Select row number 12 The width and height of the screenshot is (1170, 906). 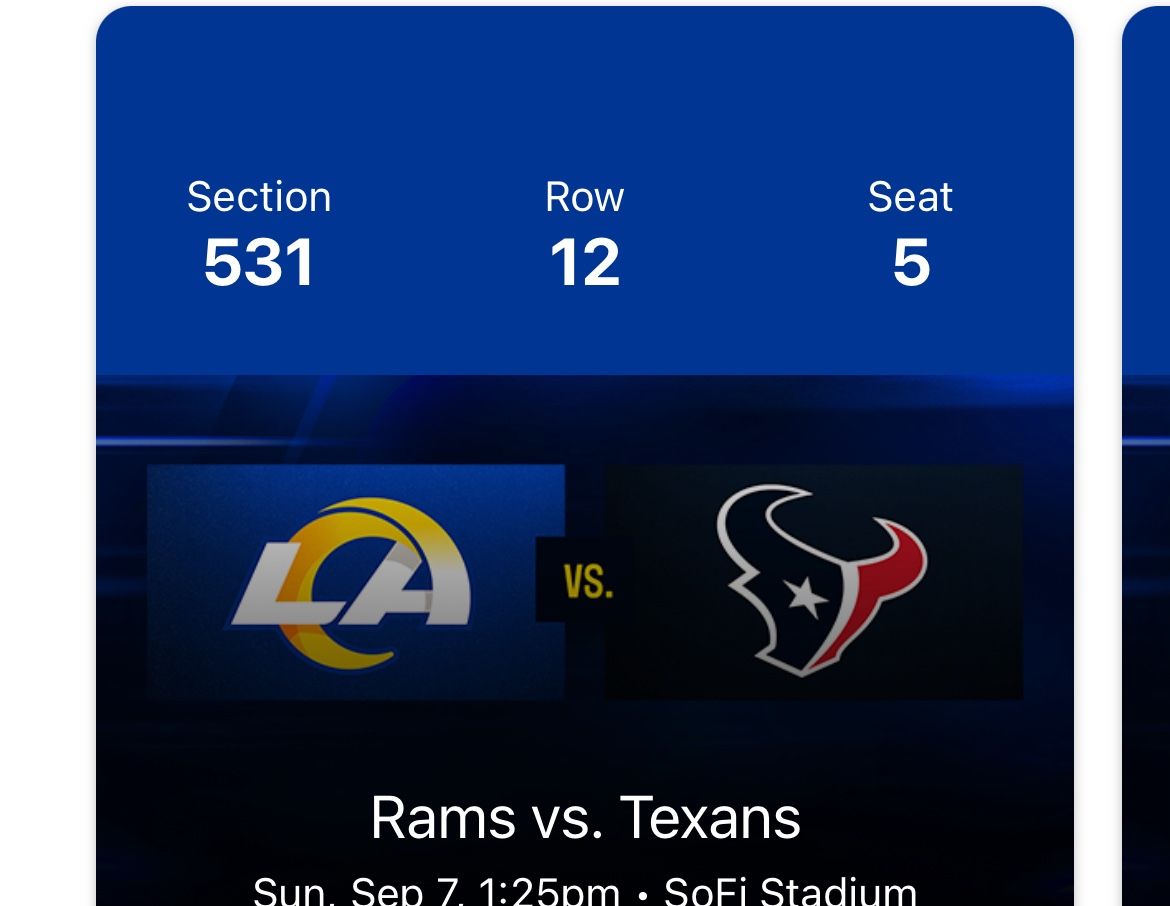(585, 263)
